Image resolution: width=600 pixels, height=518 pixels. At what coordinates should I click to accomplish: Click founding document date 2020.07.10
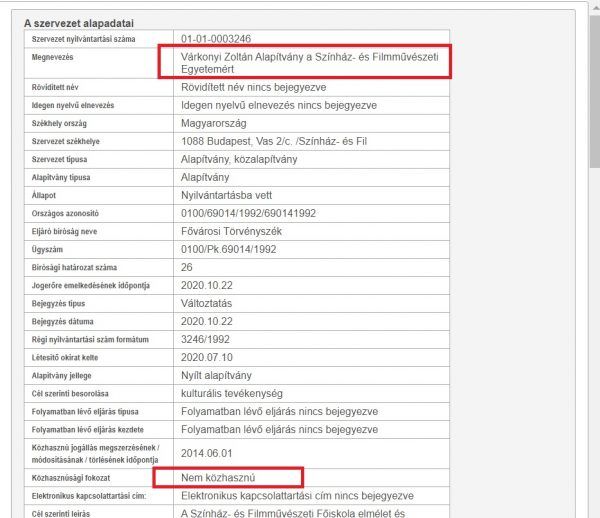click(207, 357)
